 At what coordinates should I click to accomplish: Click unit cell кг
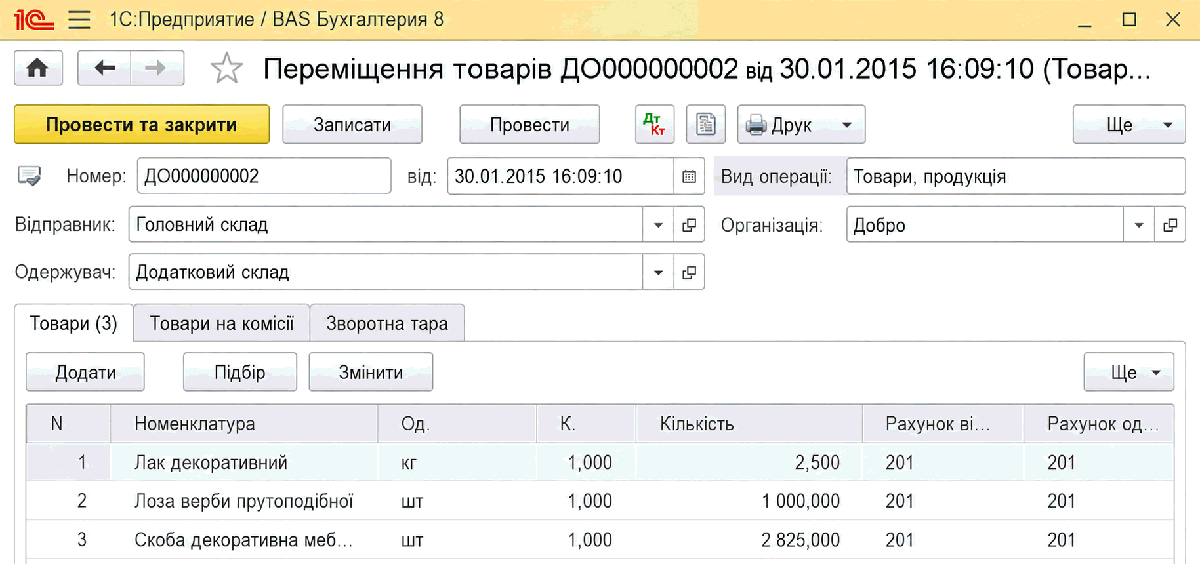[x=457, y=463]
